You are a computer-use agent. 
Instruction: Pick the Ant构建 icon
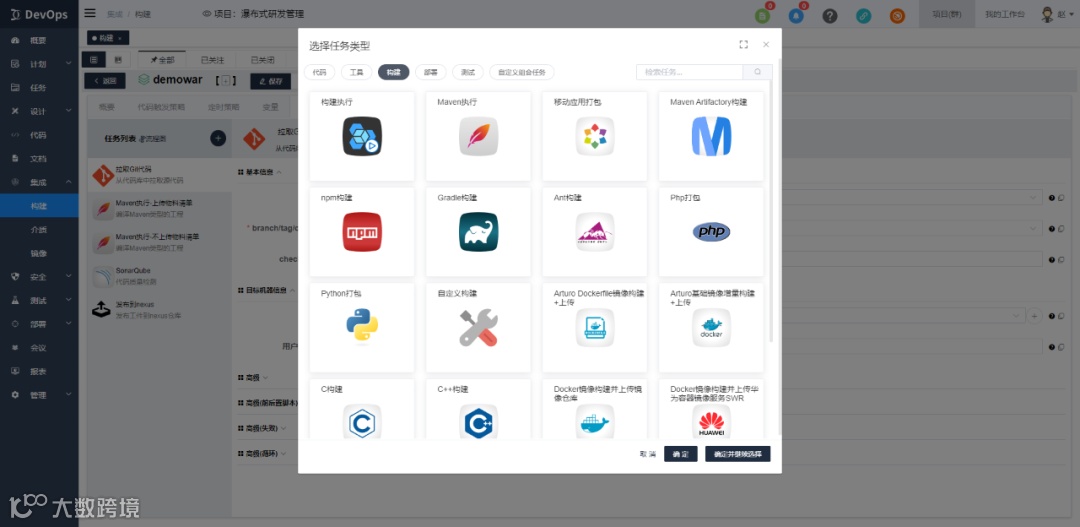tap(595, 232)
